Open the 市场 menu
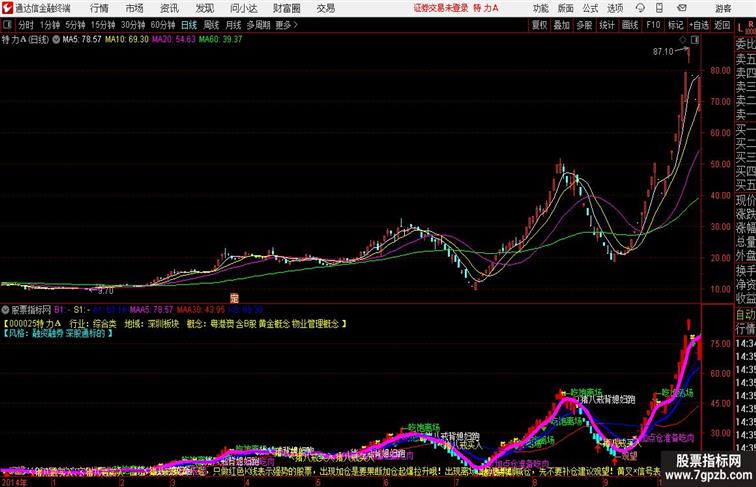This screenshot has width=756, height=487. coord(135,8)
